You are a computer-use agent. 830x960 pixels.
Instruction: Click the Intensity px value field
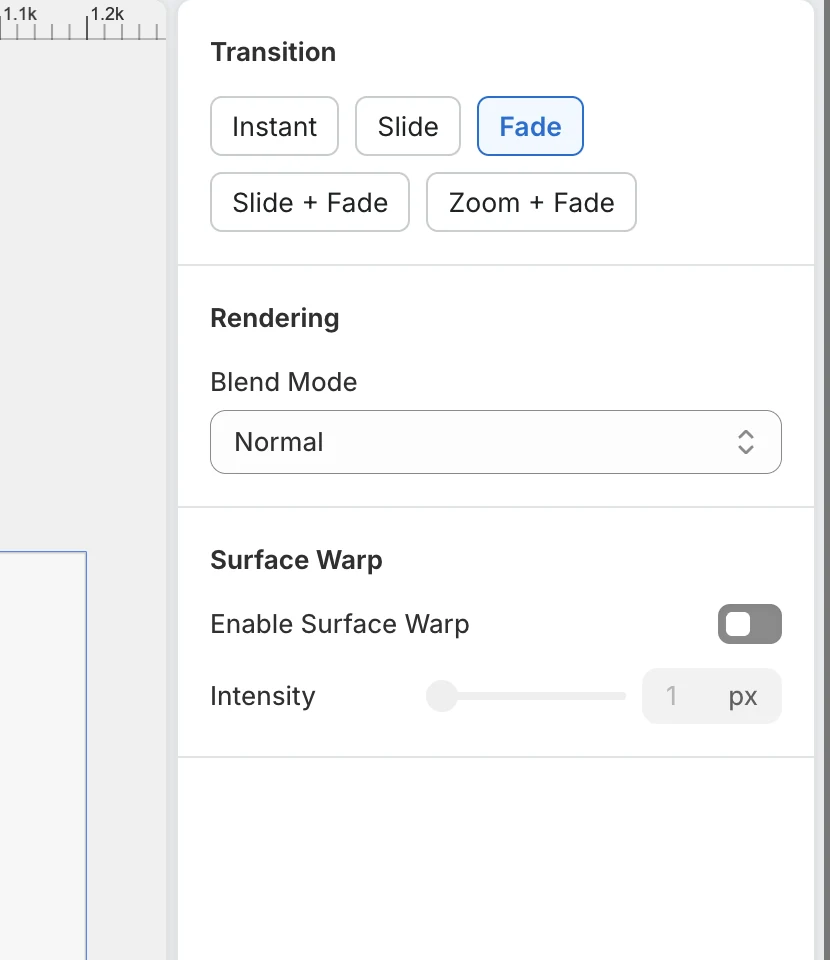712,696
